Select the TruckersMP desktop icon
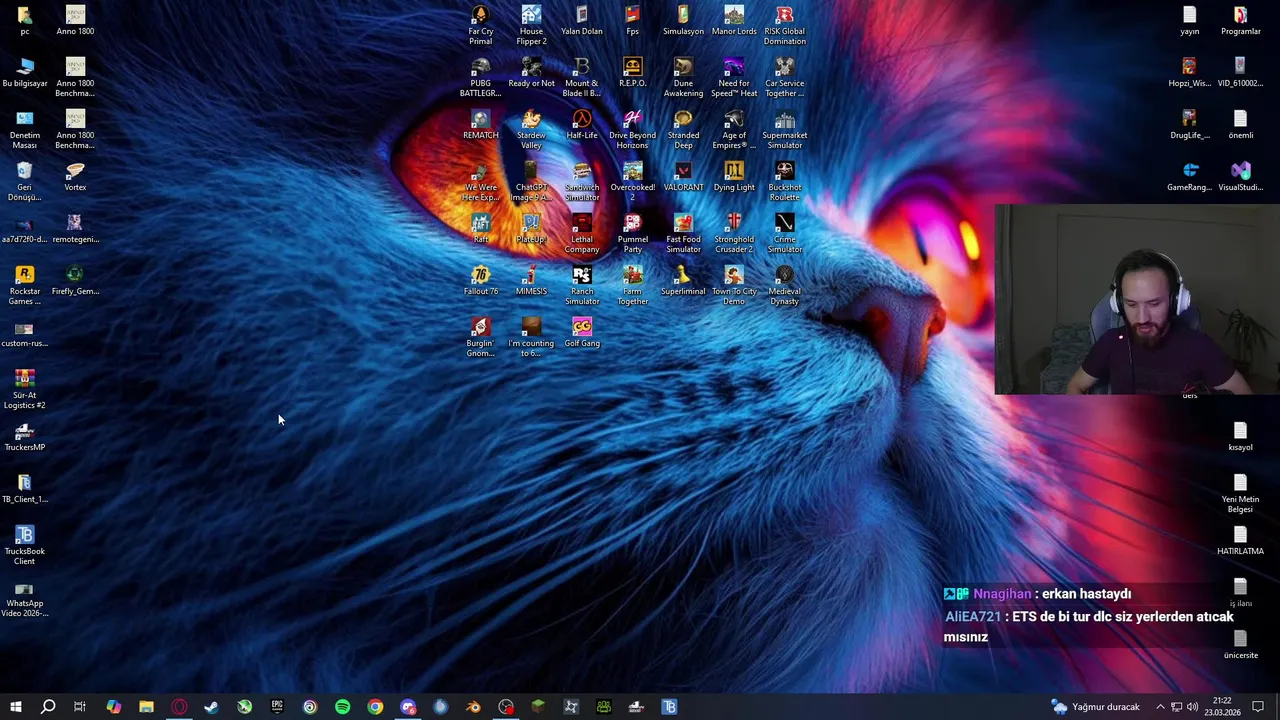 pos(25,436)
